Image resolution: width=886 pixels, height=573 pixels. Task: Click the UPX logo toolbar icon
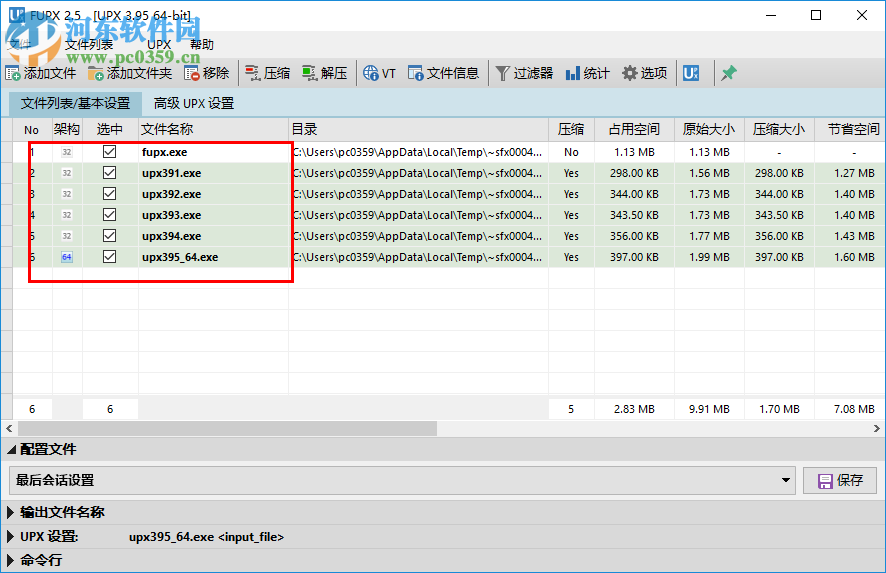tap(691, 73)
